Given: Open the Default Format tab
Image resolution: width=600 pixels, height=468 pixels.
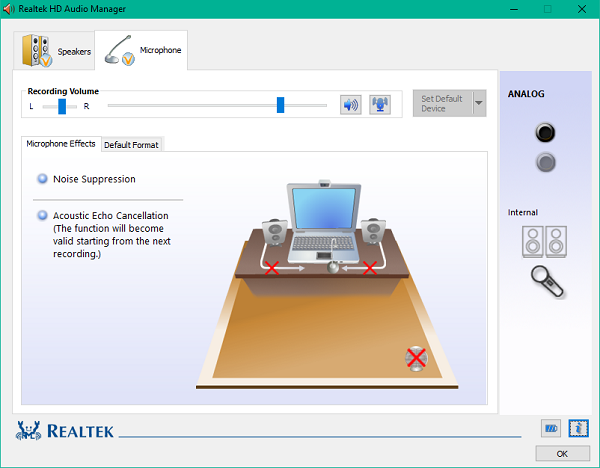Looking at the screenshot, I should [x=131, y=145].
